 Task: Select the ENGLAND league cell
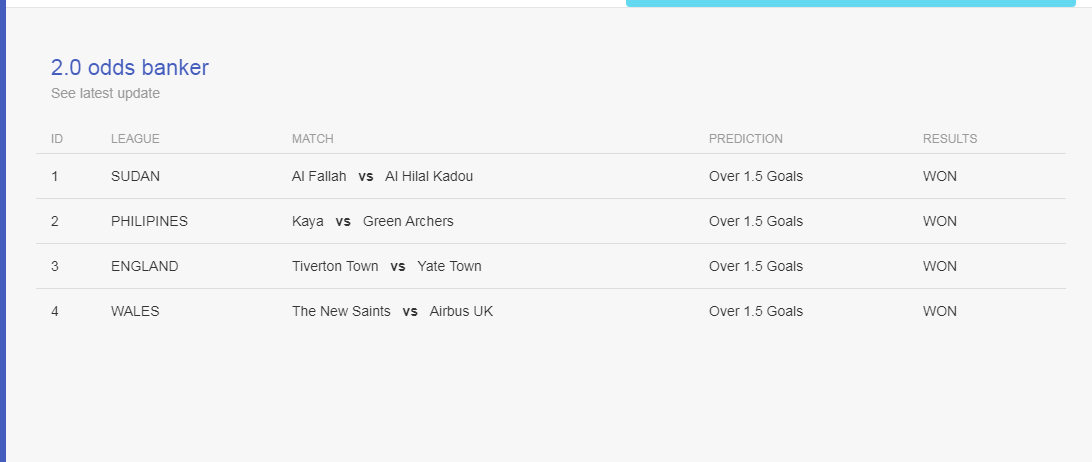tap(144, 266)
